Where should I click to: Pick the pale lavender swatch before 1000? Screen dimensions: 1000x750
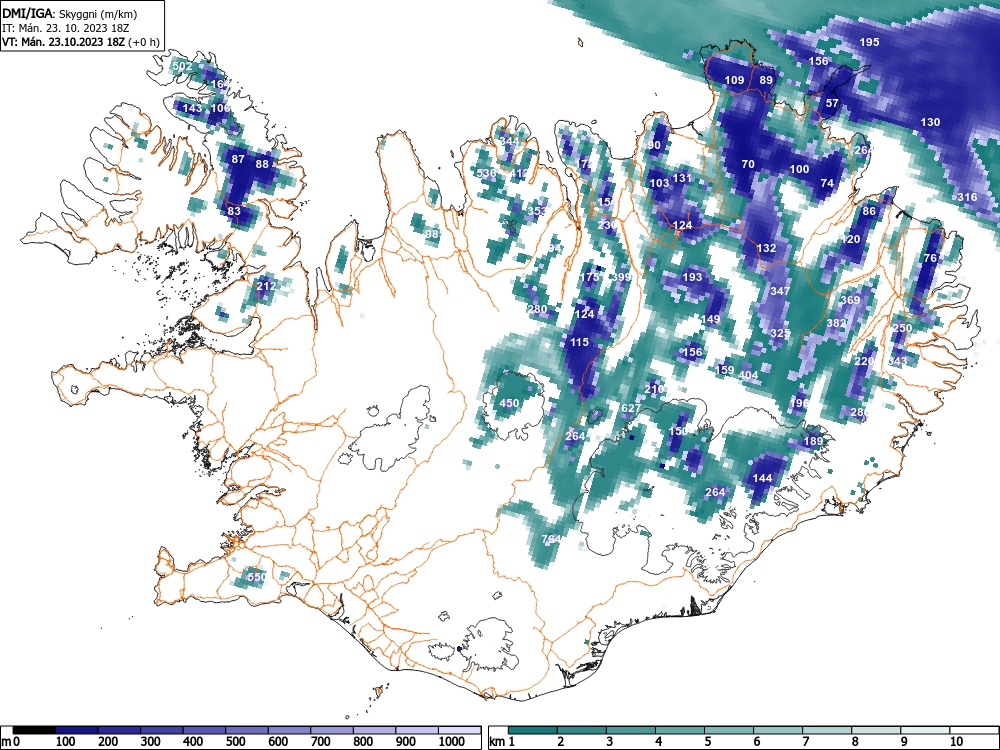tap(417, 730)
